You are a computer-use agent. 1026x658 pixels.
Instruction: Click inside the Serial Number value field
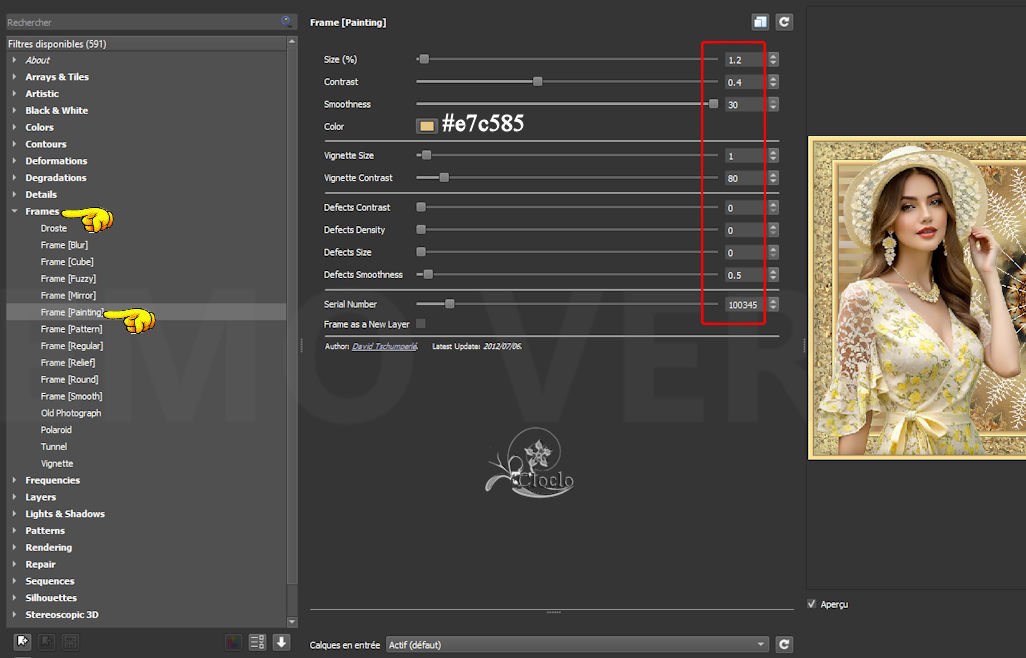[x=743, y=305]
